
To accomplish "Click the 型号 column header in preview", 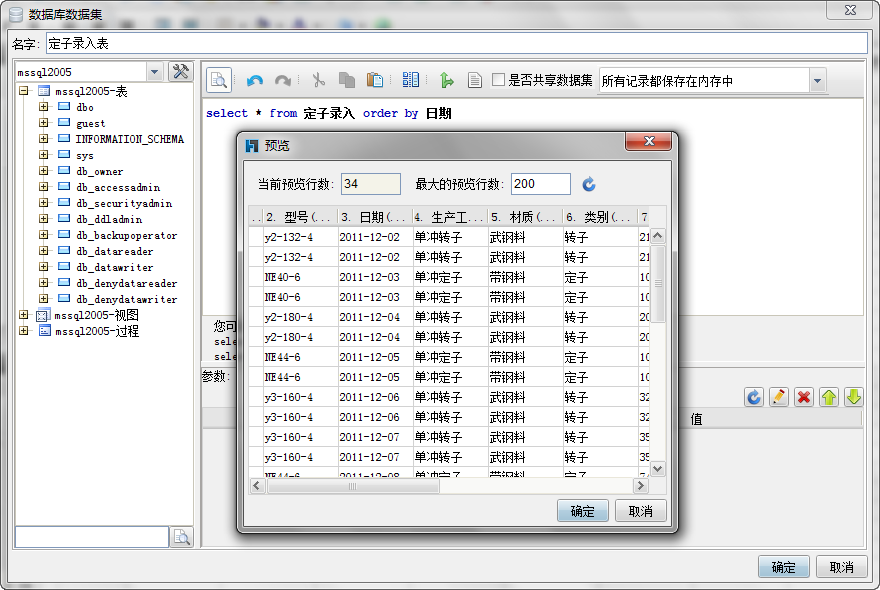I will (x=300, y=217).
